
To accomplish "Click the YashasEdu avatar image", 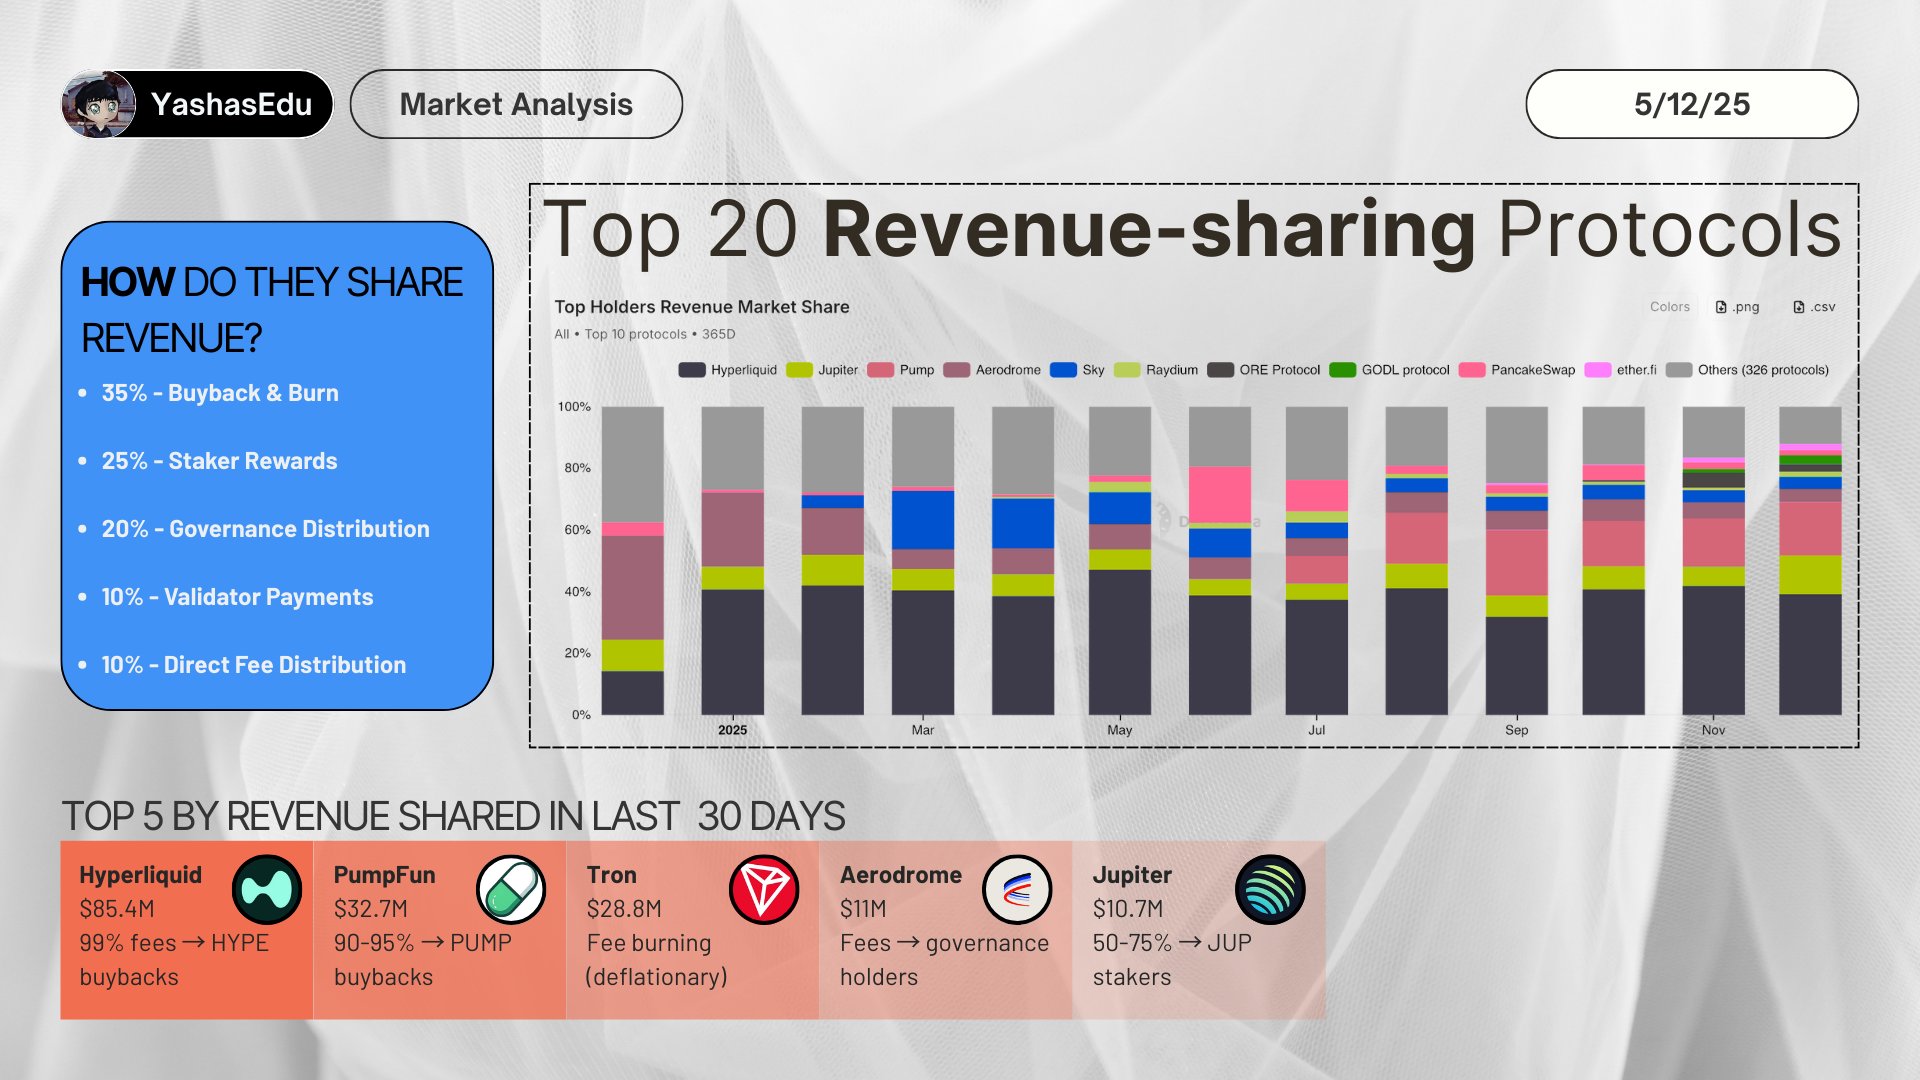I will pos(98,104).
